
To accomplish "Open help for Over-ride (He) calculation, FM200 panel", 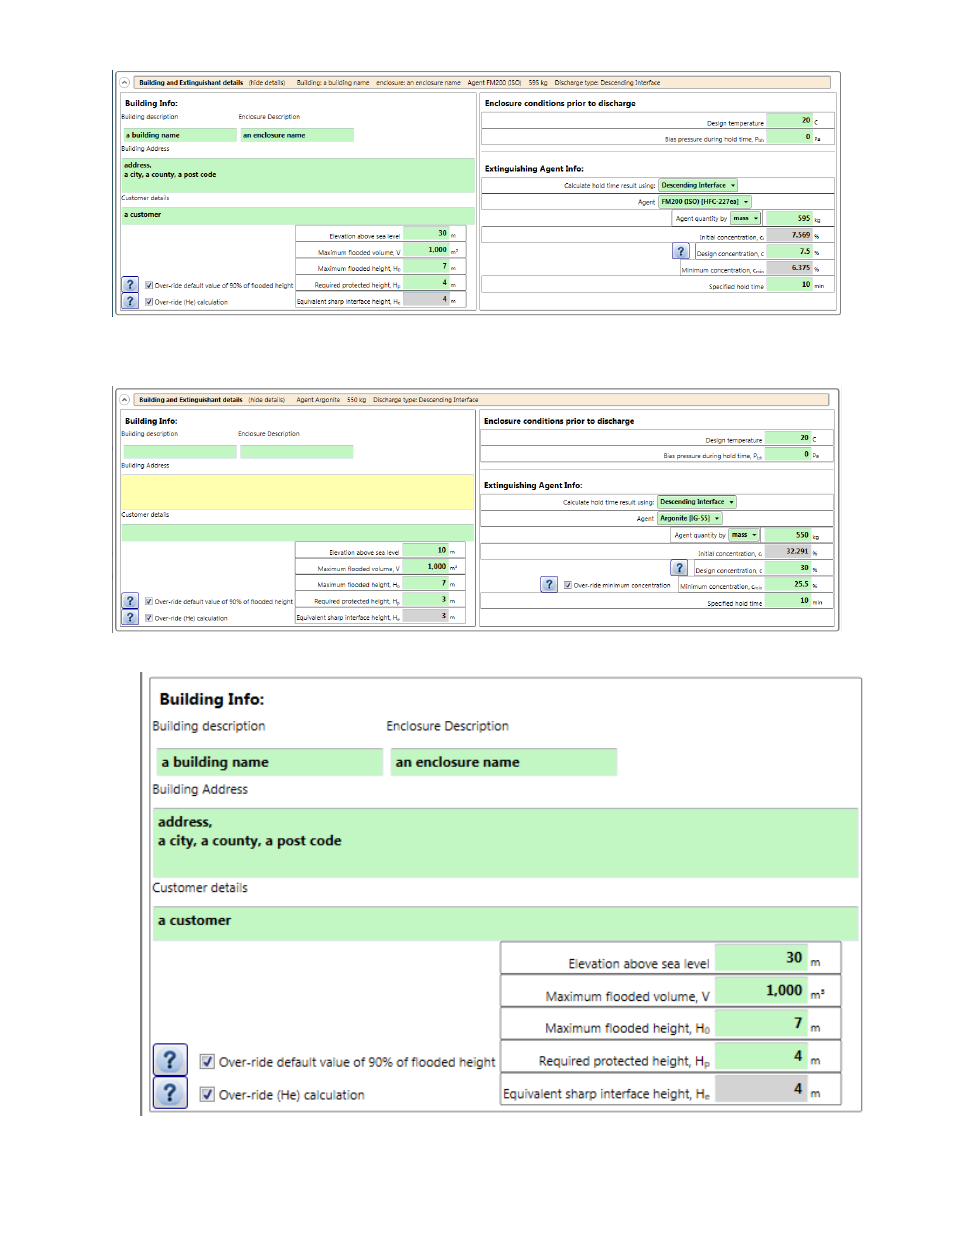I will pyautogui.click(x=130, y=301).
